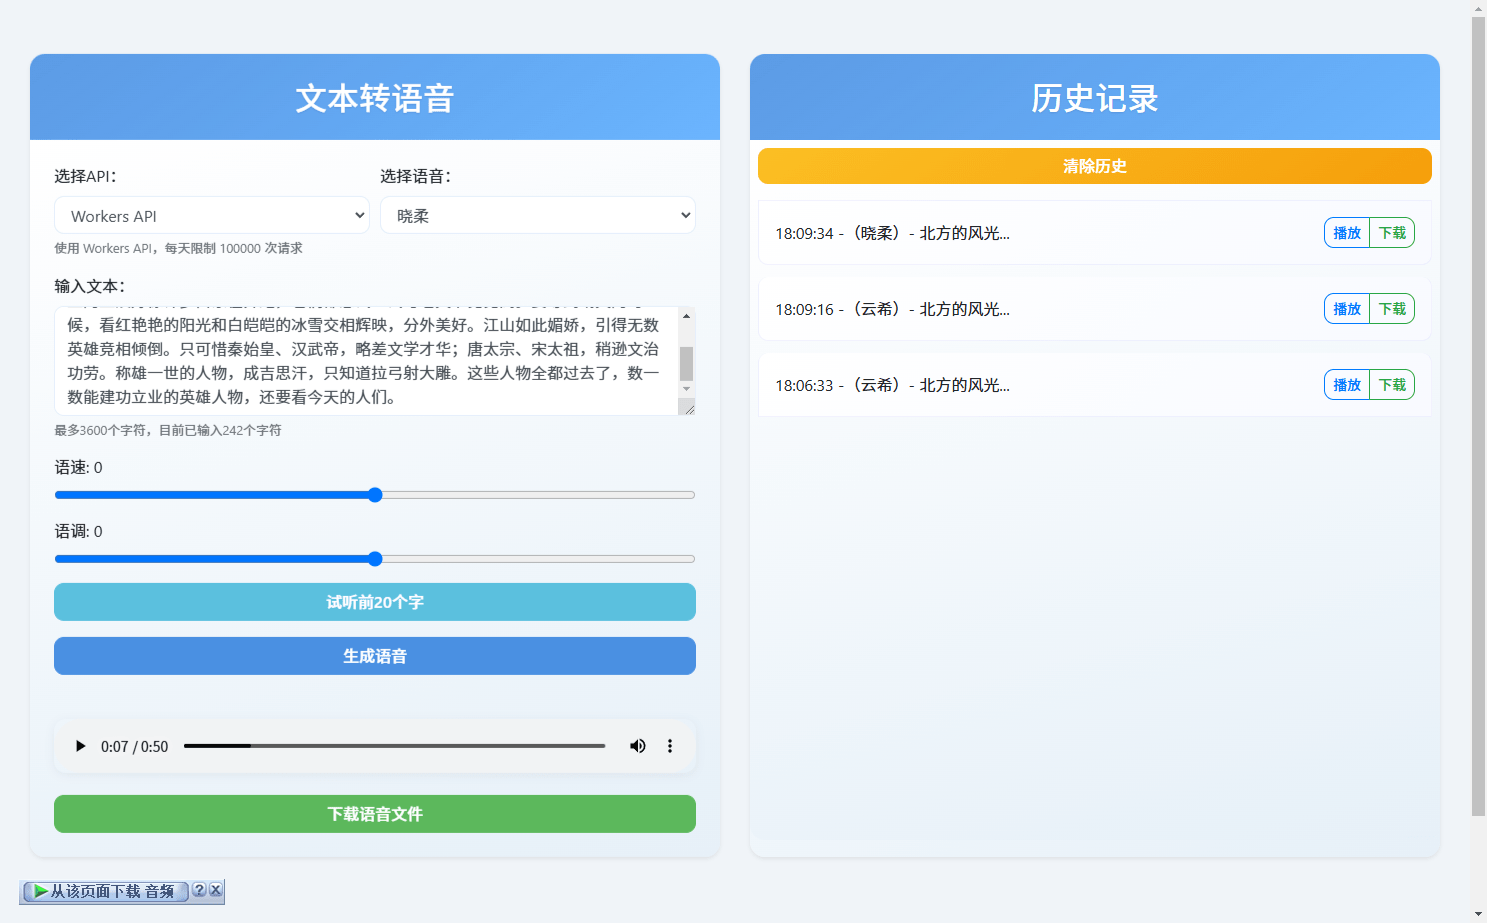
Task: Click 下载语音文件 to download the audio
Action: (x=374, y=813)
